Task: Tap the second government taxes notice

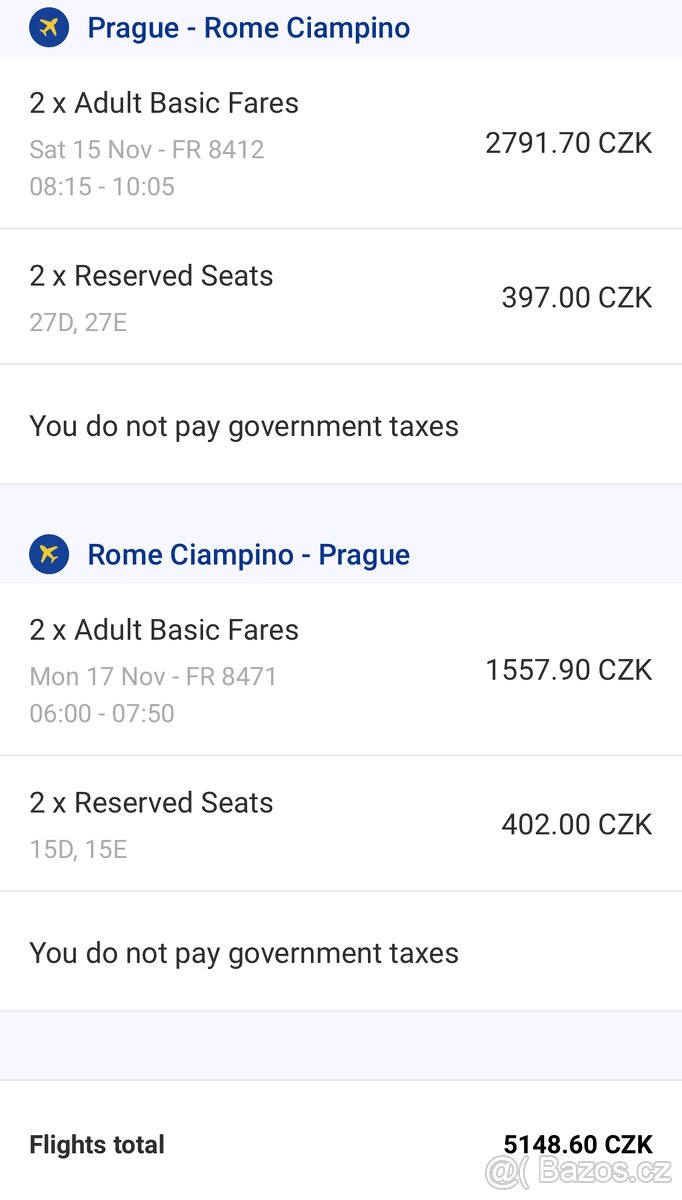Action: [244, 953]
